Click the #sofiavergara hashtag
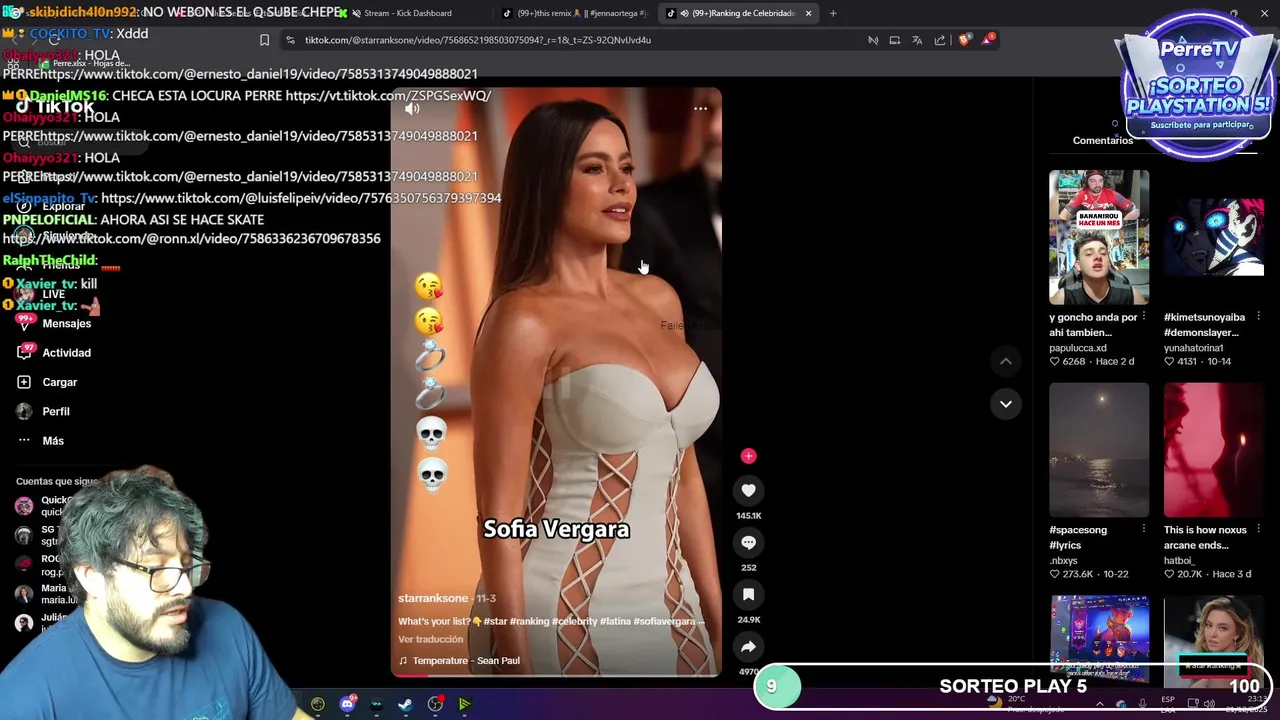Image resolution: width=1280 pixels, height=720 pixels. point(664,621)
